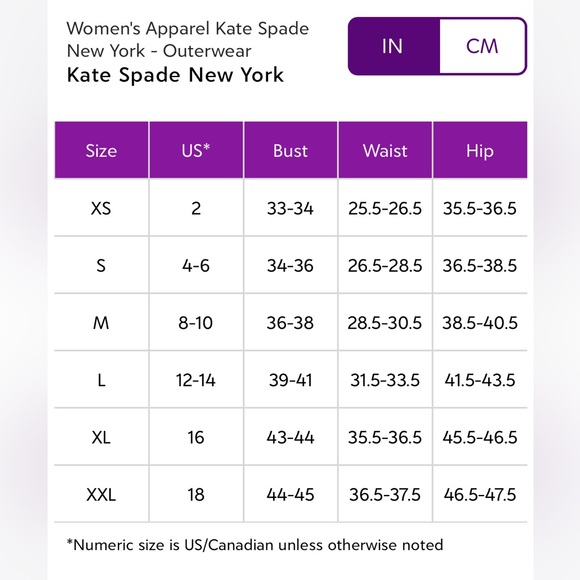This screenshot has width=580, height=580.
Task: Select the 12-14 US size cell
Action: tap(196, 380)
